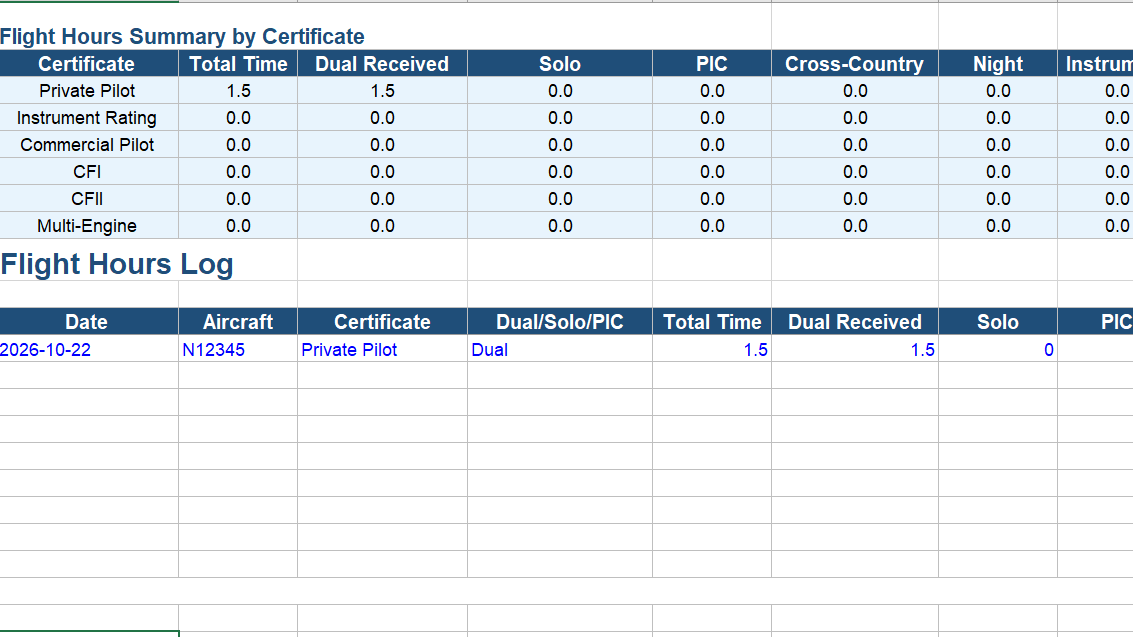Image resolution: width=1133 pixels, height=637 pixels.
Task: Click the log 'Solo' column header
Action: click(x=998, y=321)
